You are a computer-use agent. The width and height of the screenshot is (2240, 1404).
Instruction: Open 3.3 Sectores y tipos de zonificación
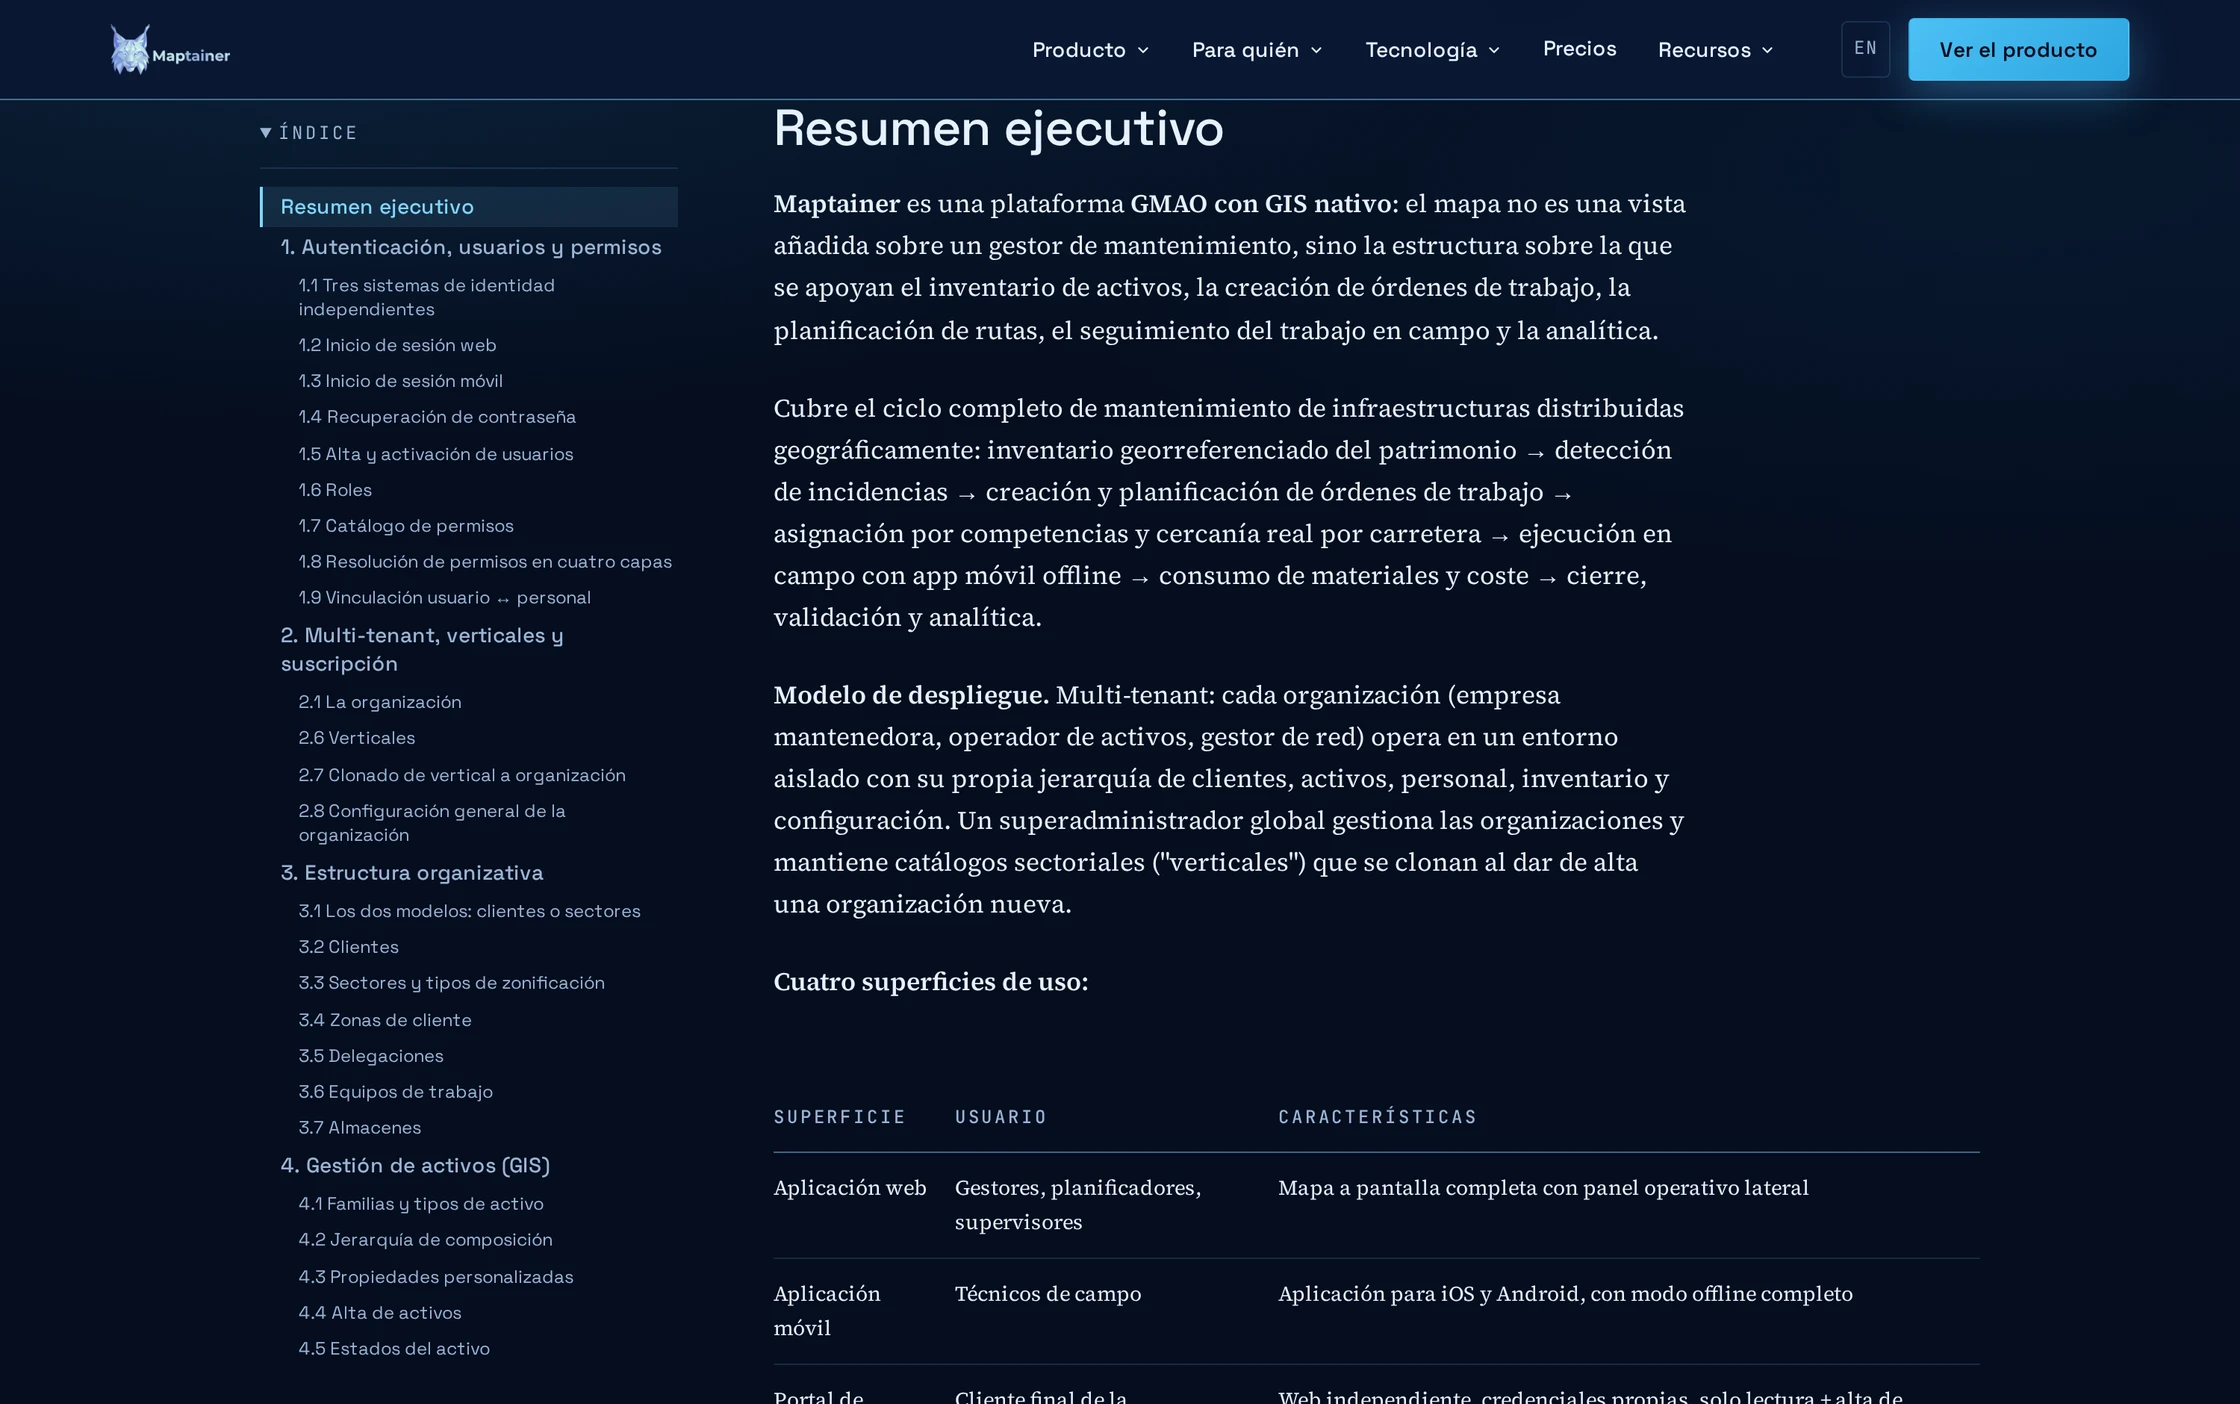451,983
